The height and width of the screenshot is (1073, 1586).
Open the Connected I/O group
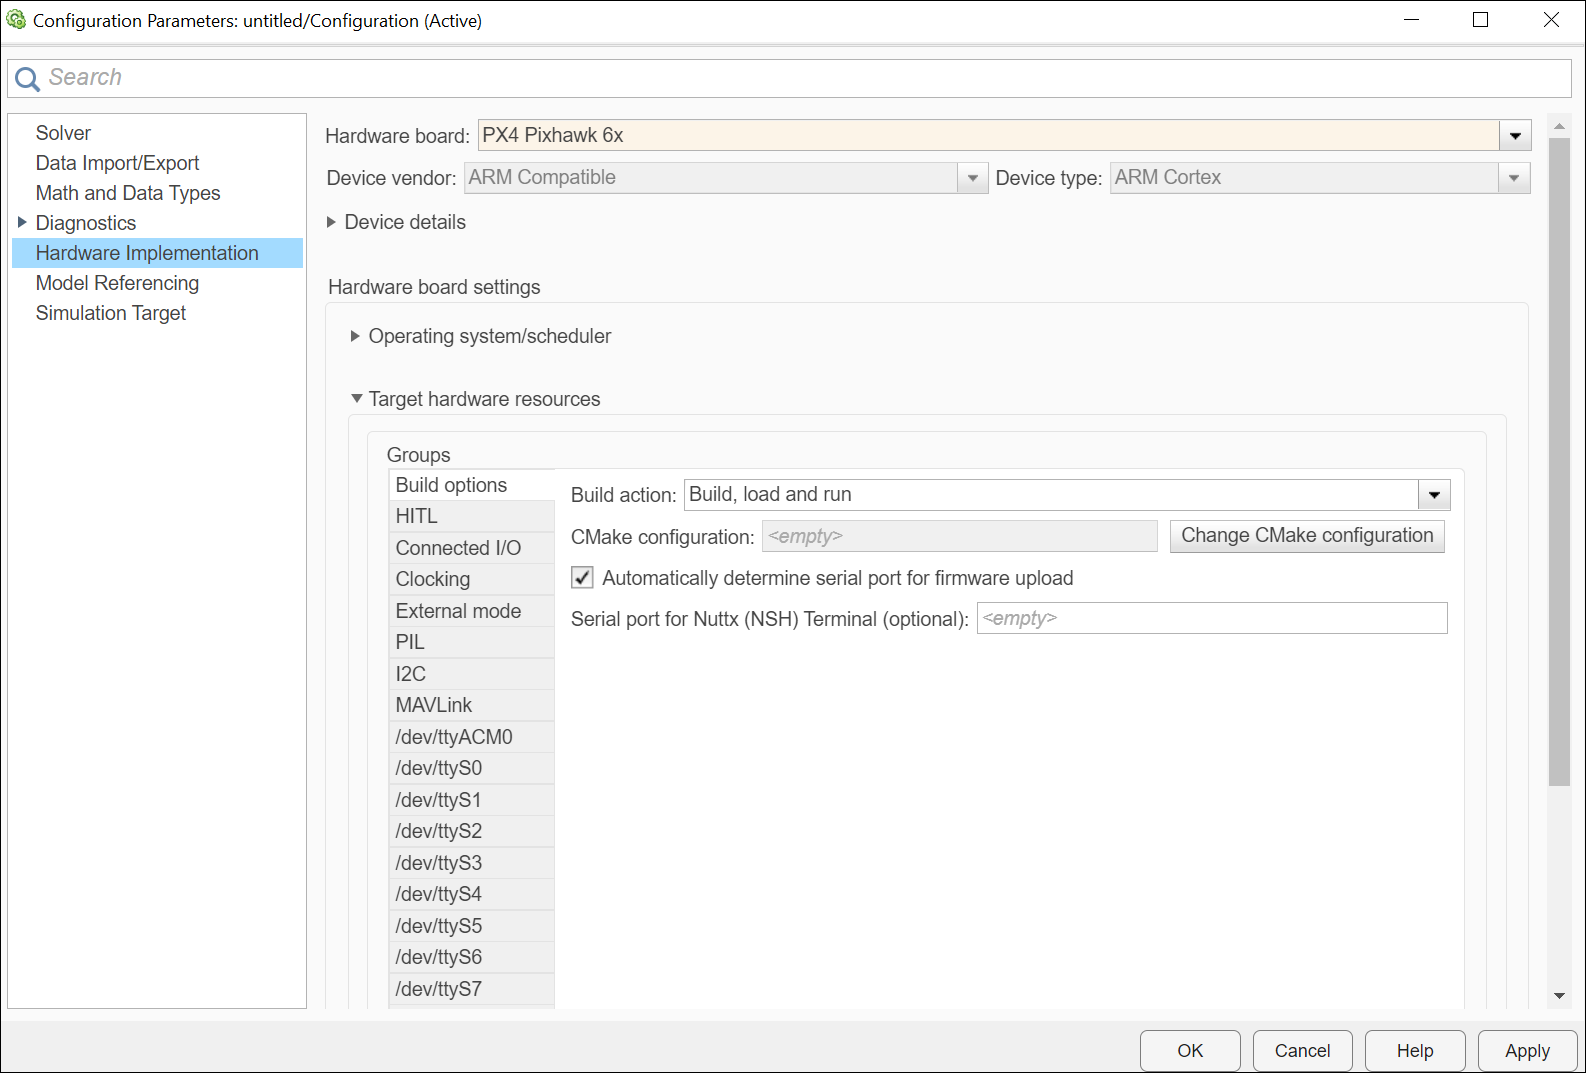coord(472,548)
